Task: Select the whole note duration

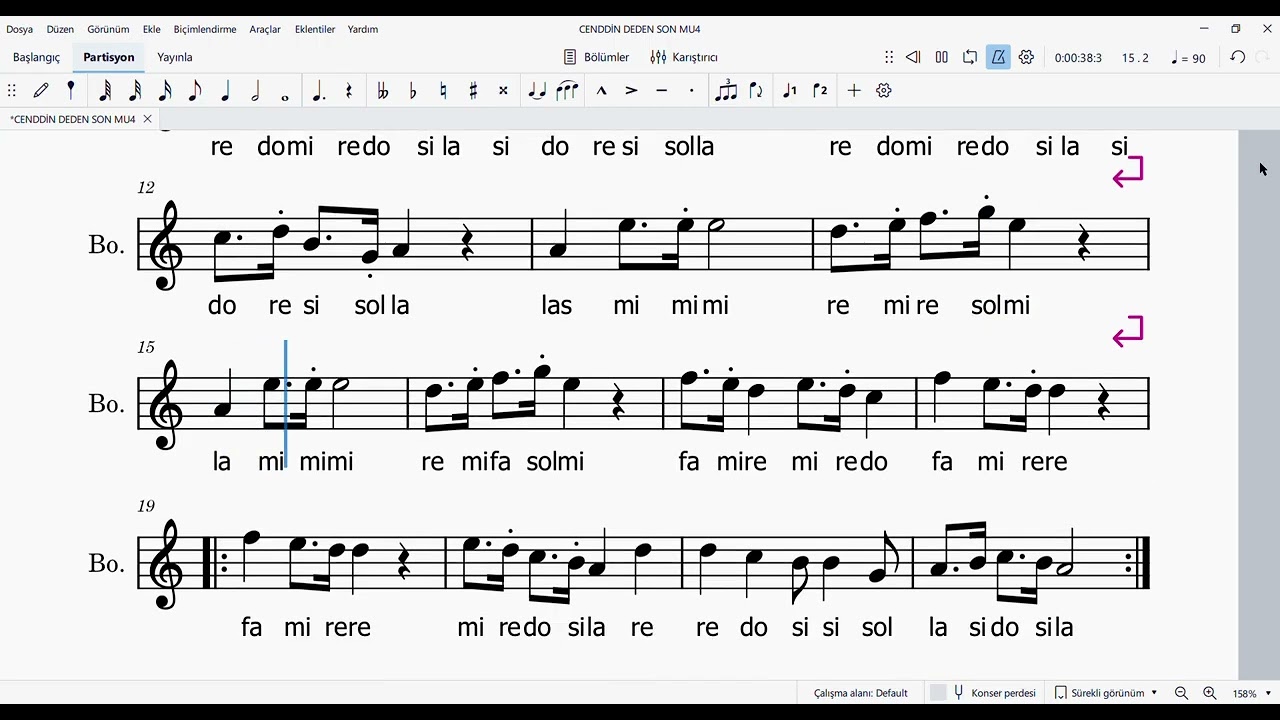Action: 285,97
